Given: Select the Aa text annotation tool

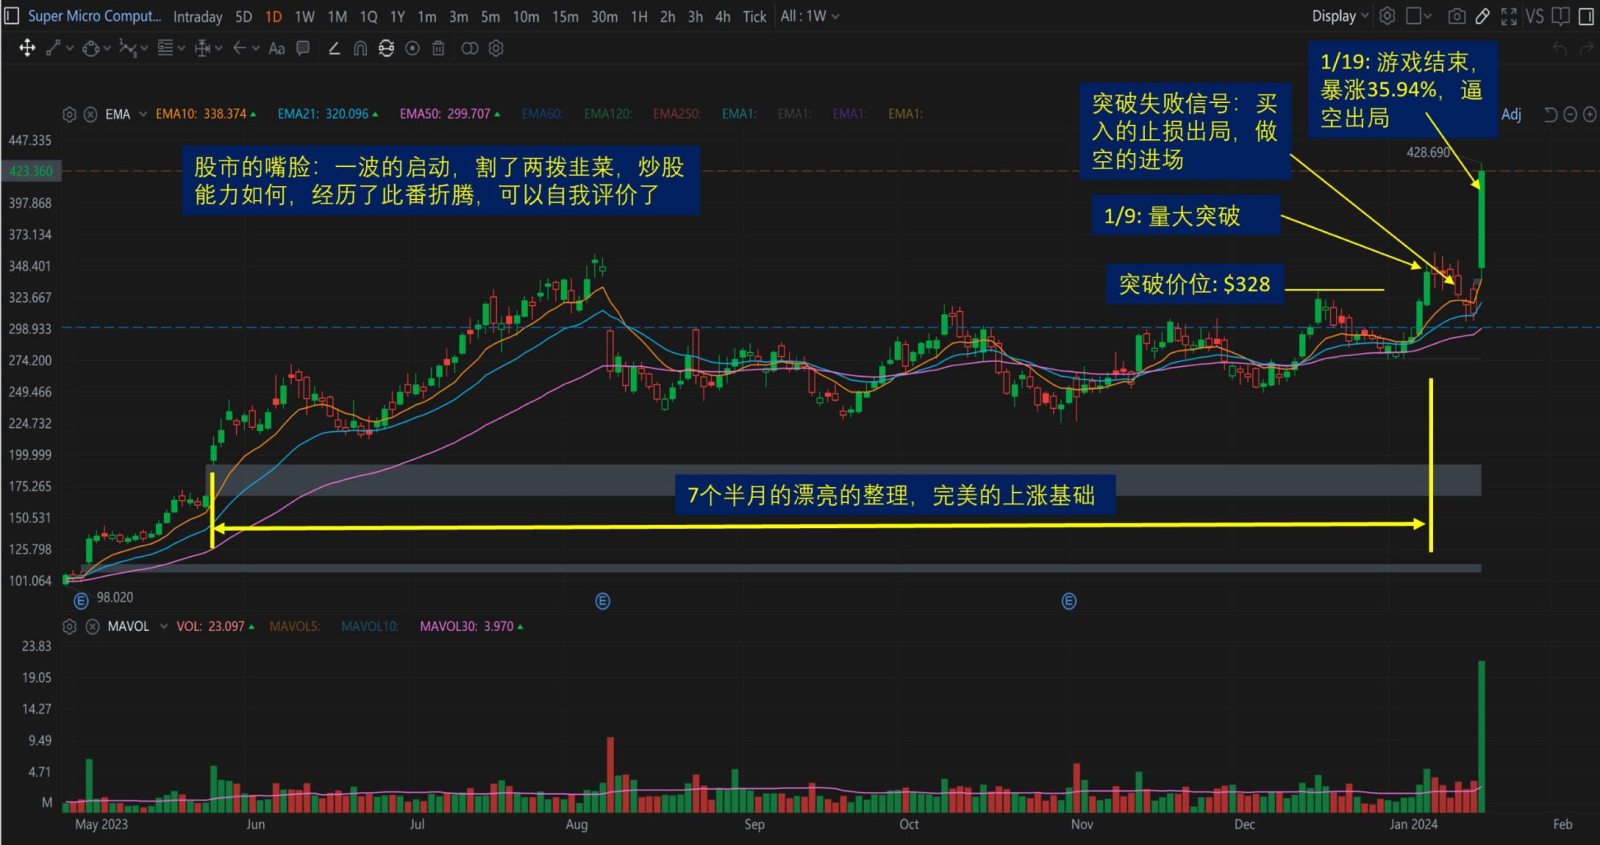Looking at the screenshot, I should pos(277,48).
